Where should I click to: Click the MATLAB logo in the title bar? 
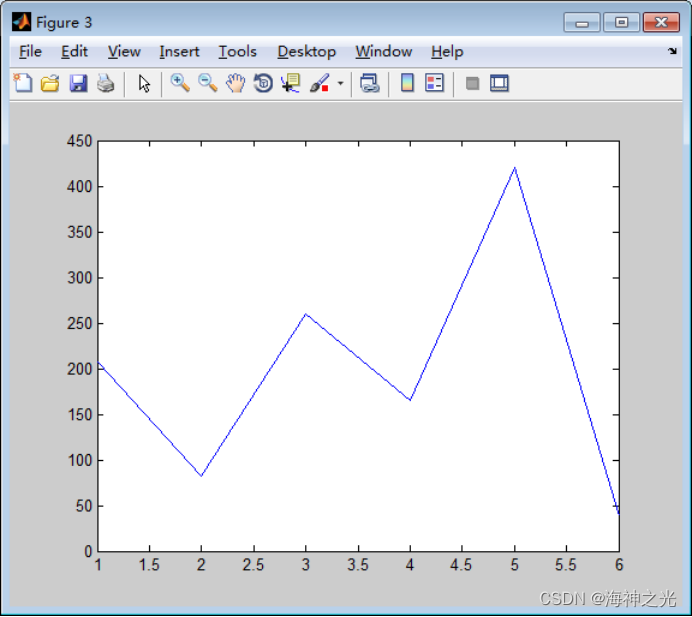coord(21,22)
